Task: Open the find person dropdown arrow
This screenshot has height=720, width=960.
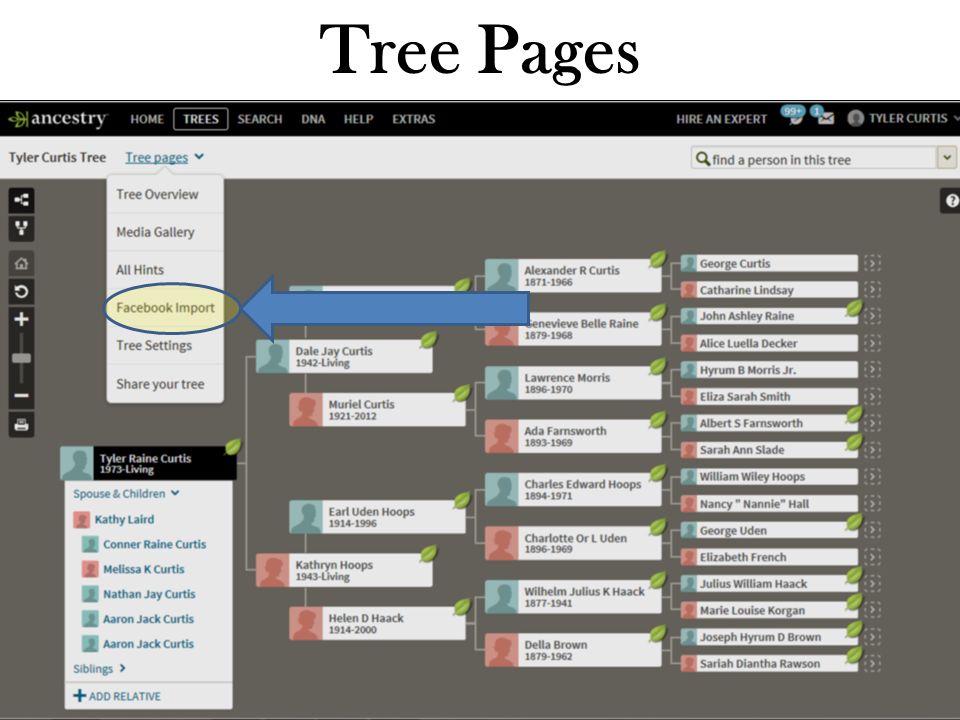Action: (947, 158)
